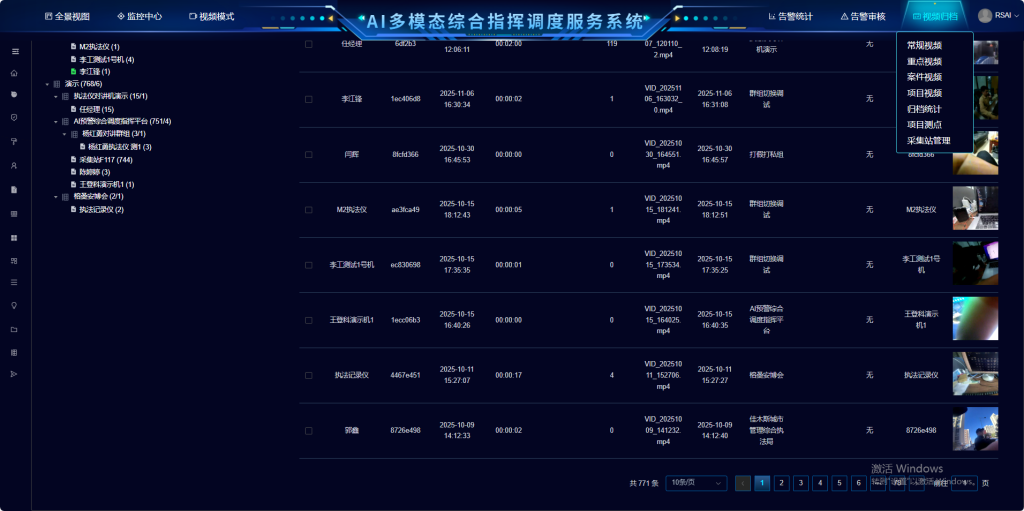Open the 告警统计 navigation button

790,17
